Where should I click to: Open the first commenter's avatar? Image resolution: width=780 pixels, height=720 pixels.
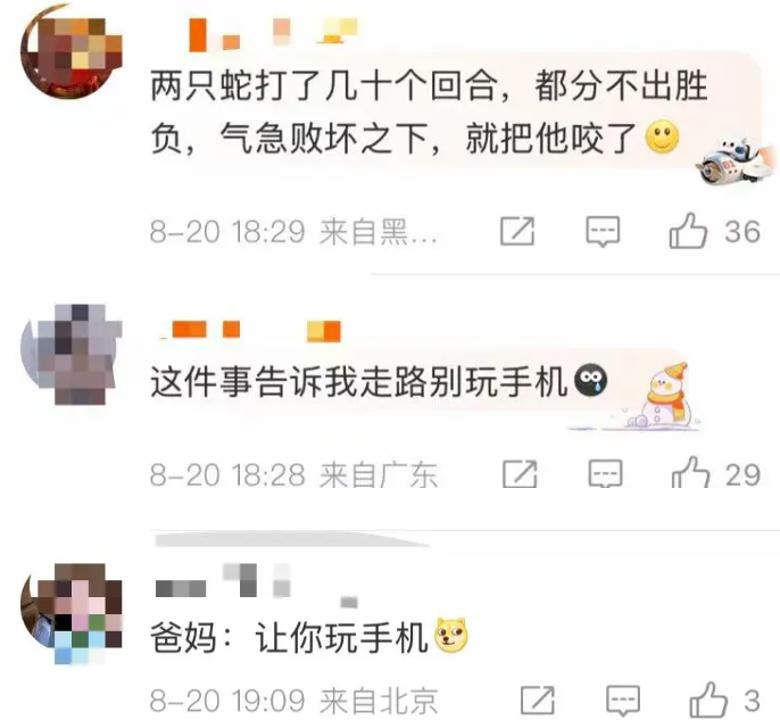click(x=71, y=52)
